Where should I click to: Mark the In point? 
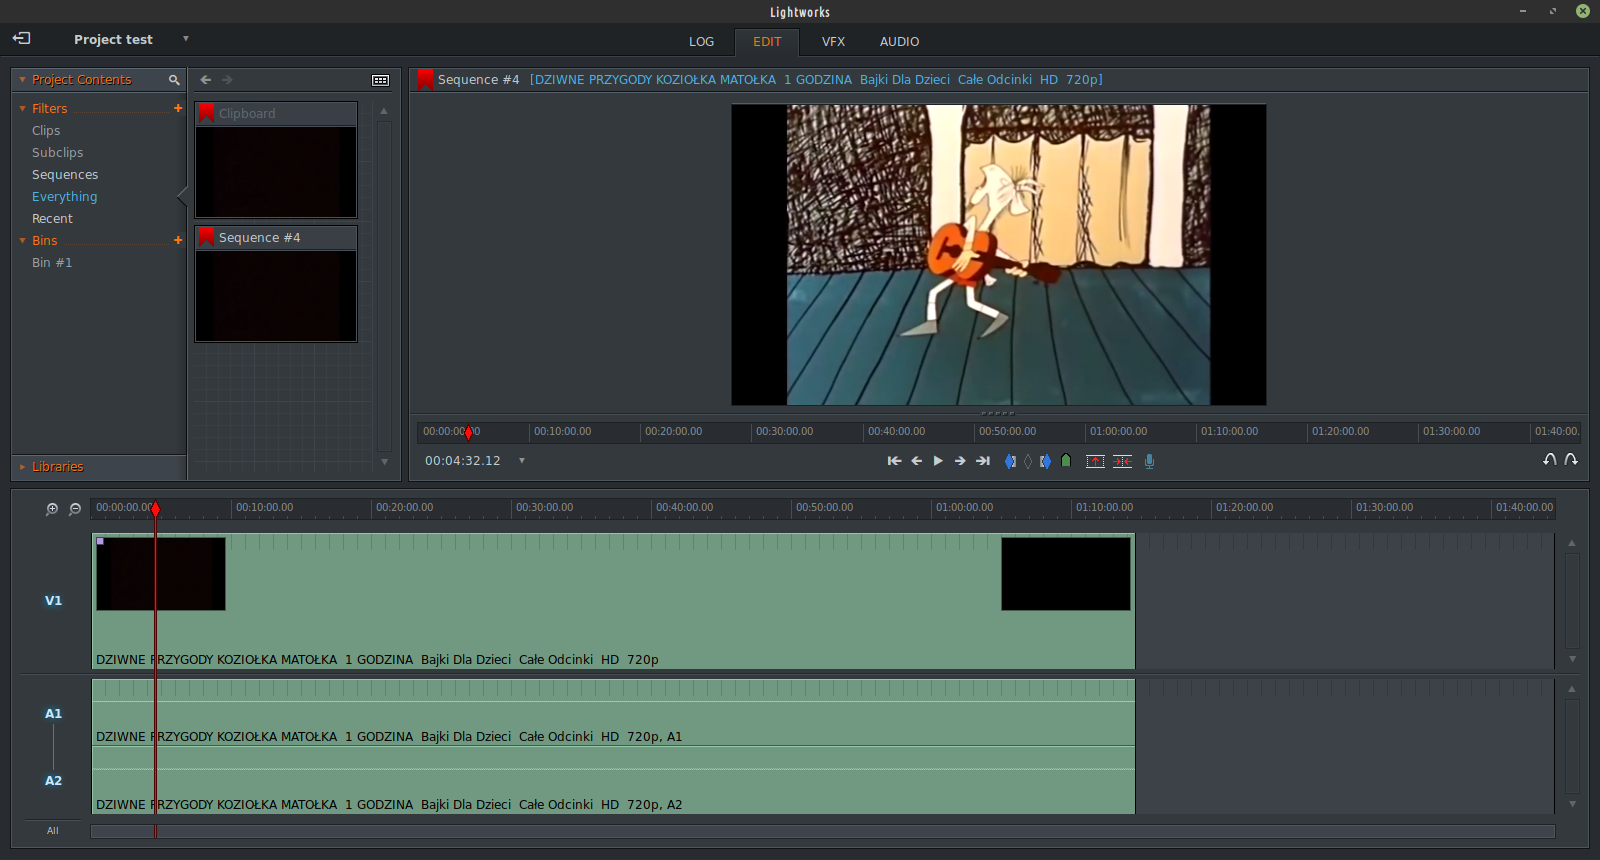coord(1010,461)
